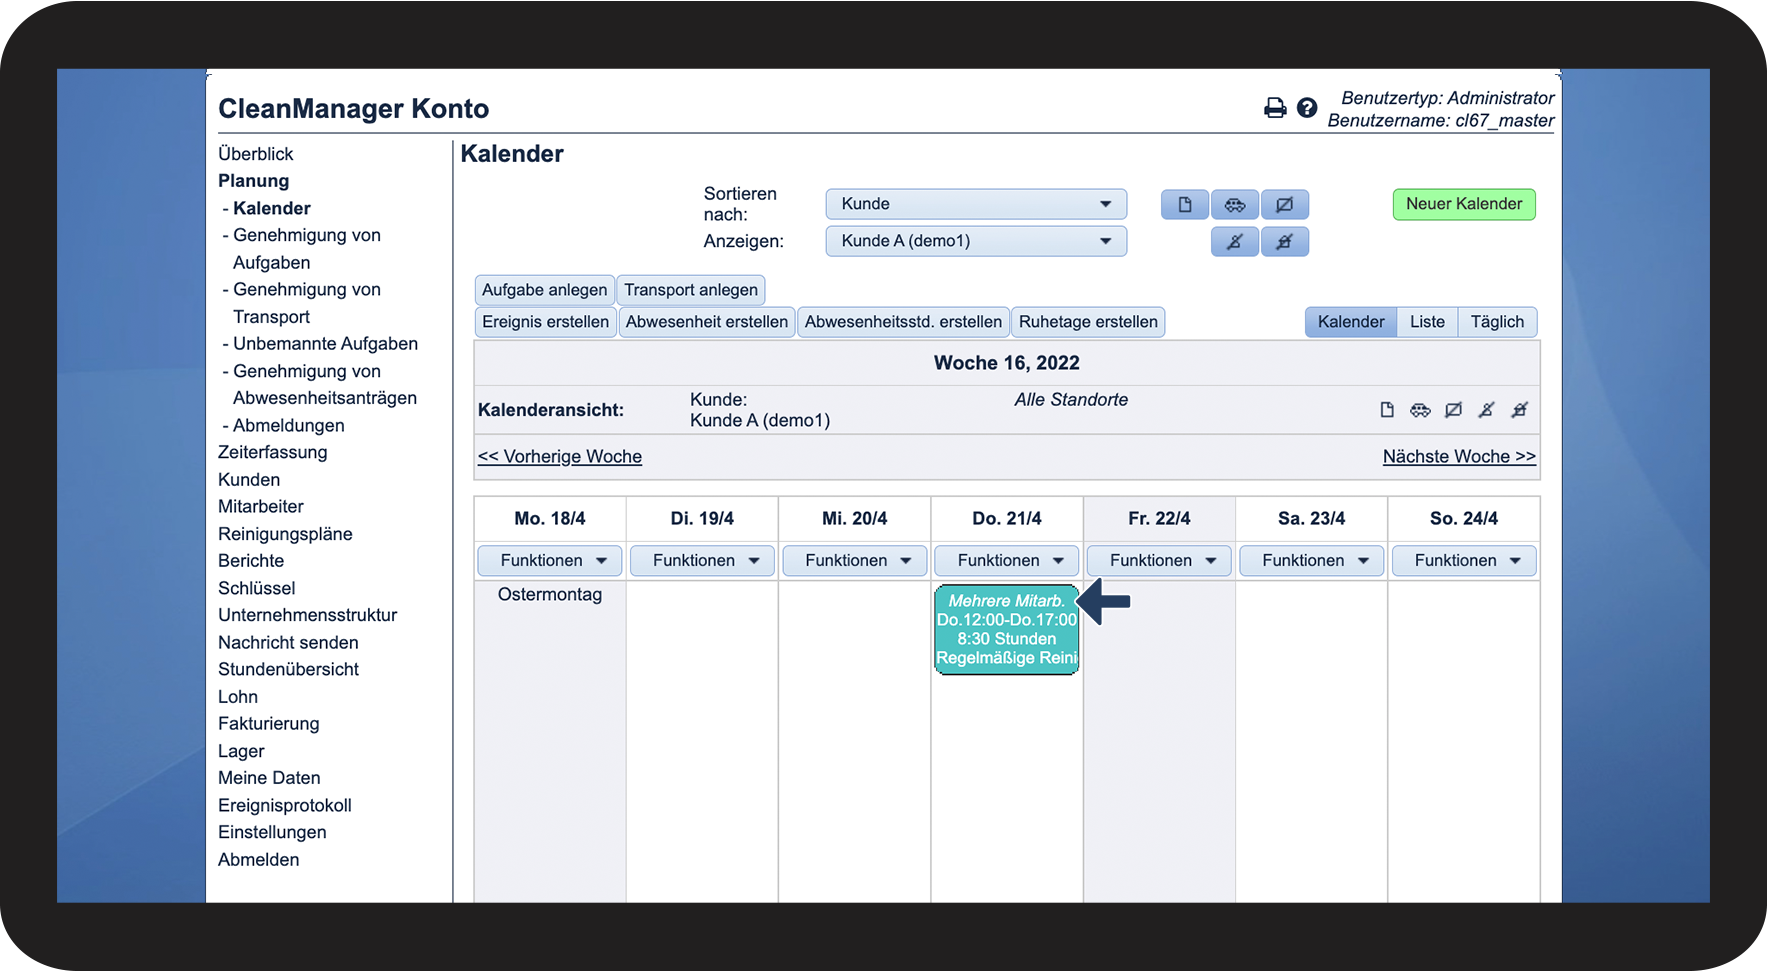This screenshot has height=971, width=1767.
Task: Open the Sortieren nach dropdown showing Kunde
Action: pyautogui.click(x=976, y=204)
